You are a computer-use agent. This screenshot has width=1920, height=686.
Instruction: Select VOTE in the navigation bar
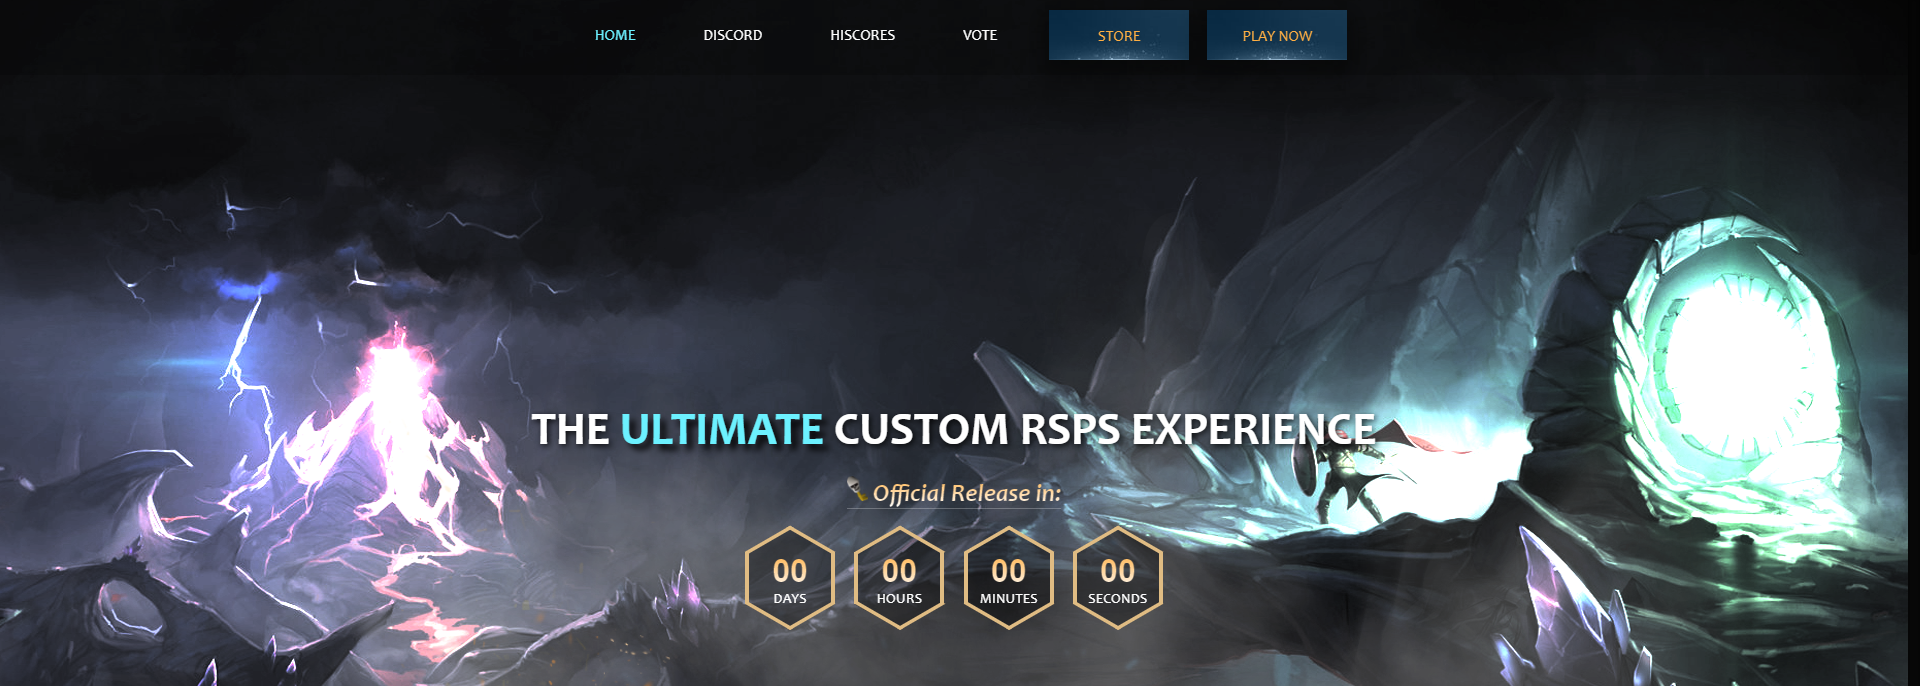979,35
